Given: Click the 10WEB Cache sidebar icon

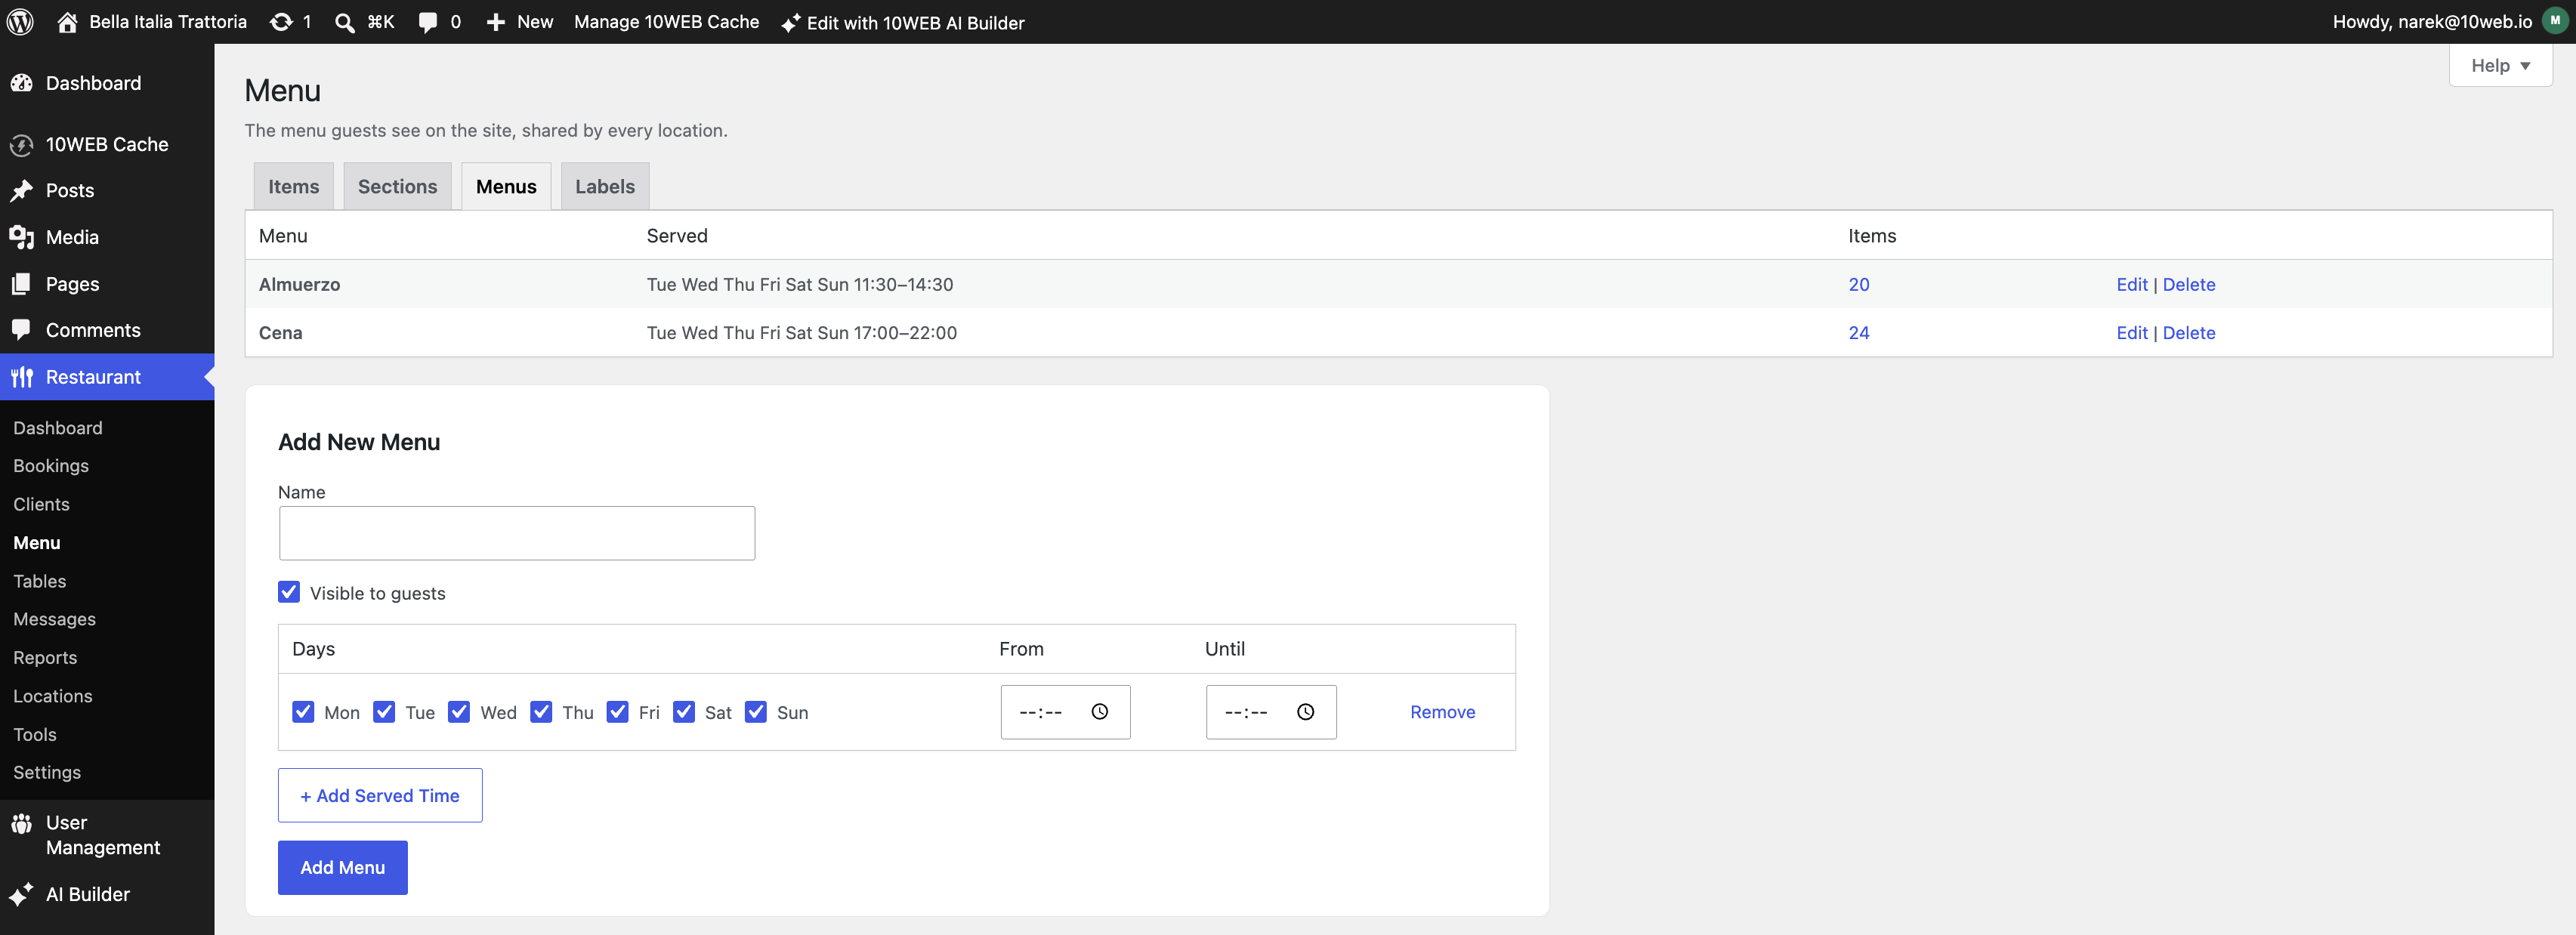Looking at the screenshot, I should coord(22,145).
